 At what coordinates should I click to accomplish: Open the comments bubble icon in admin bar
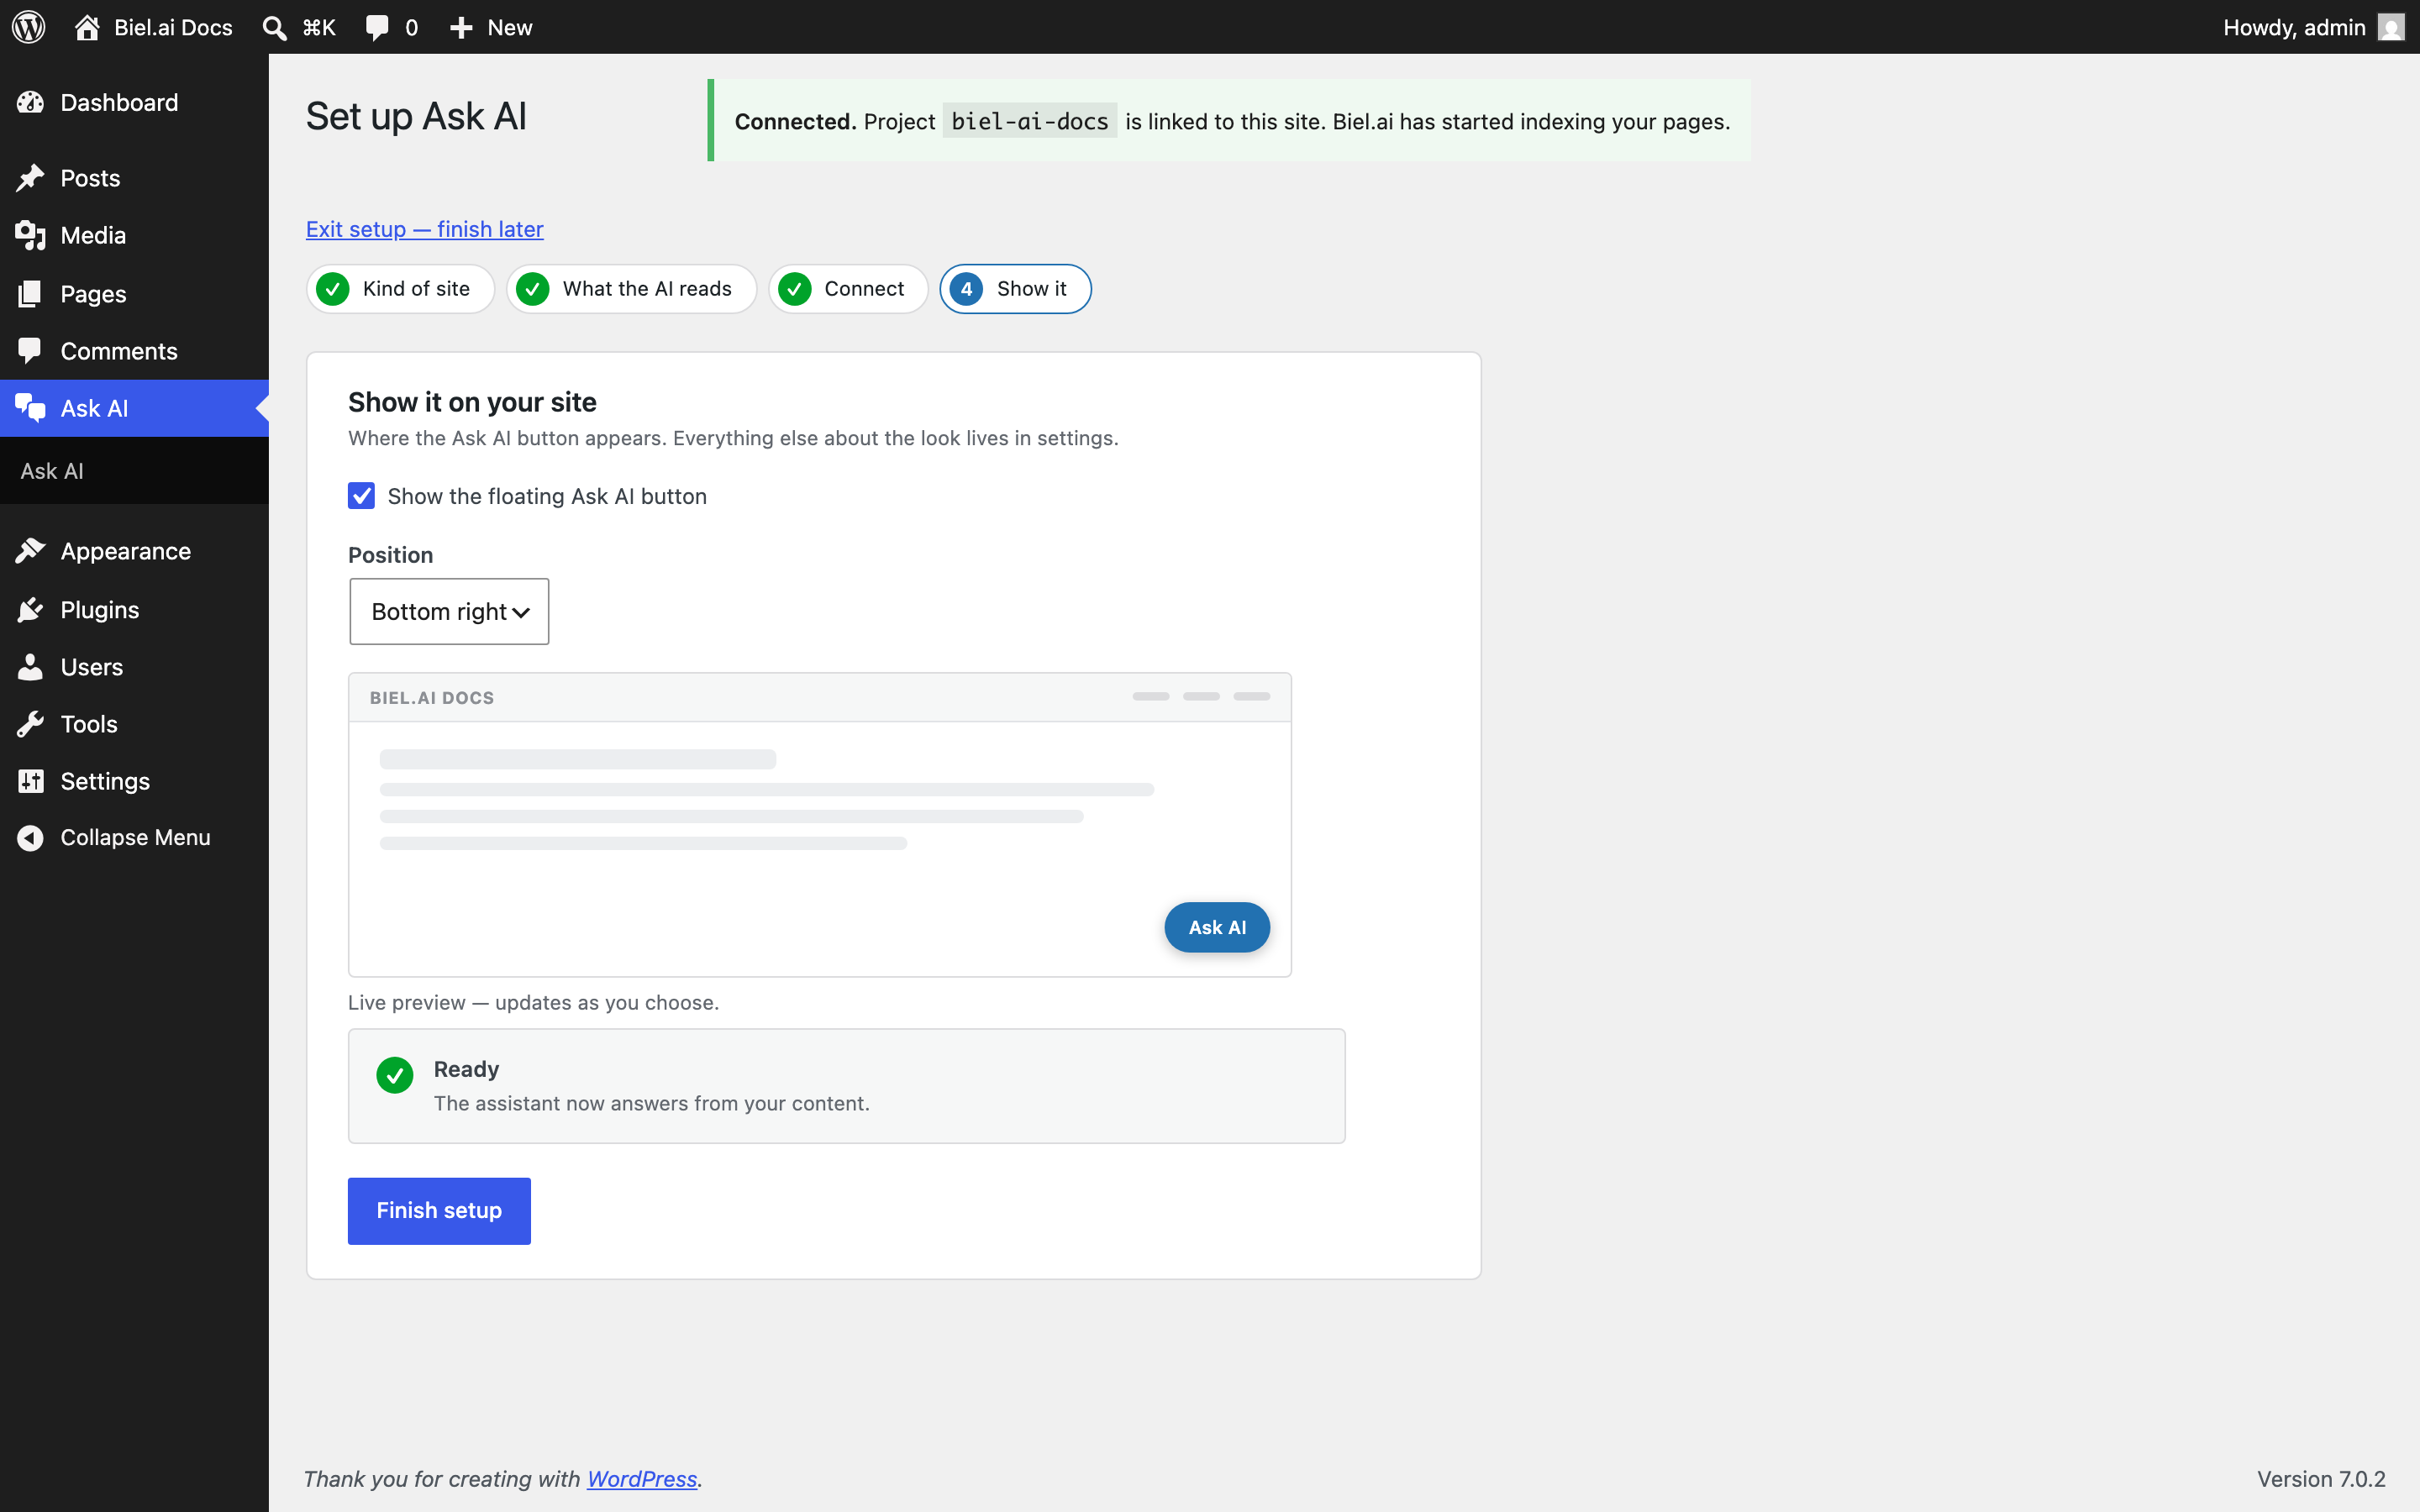[x=377, y=28]
